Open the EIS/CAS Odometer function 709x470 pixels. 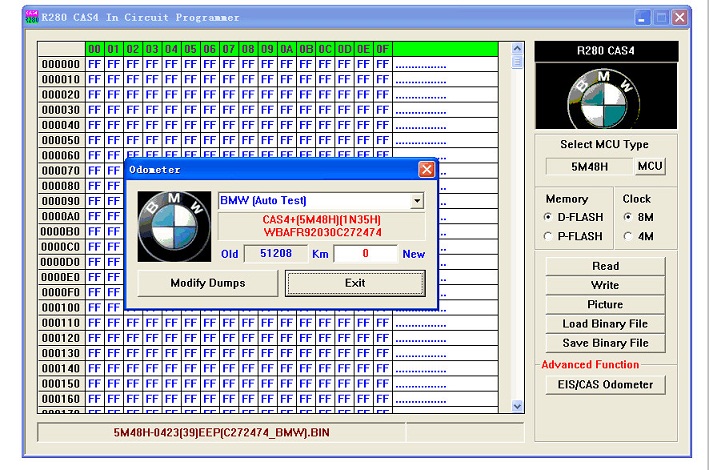[605, 384]
